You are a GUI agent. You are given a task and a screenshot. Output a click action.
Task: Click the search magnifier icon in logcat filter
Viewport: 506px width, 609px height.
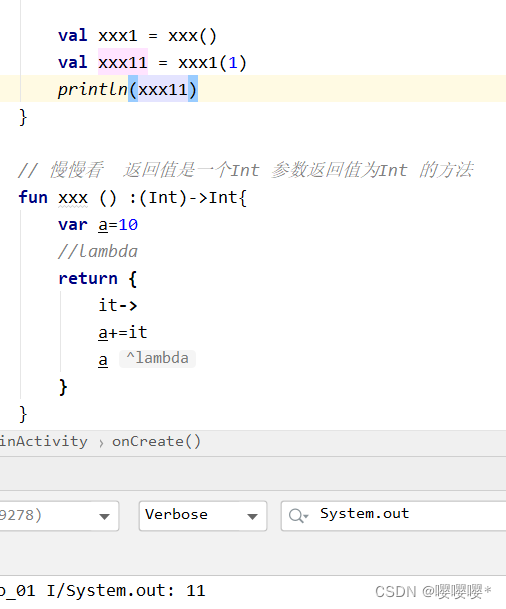point(296,516)
